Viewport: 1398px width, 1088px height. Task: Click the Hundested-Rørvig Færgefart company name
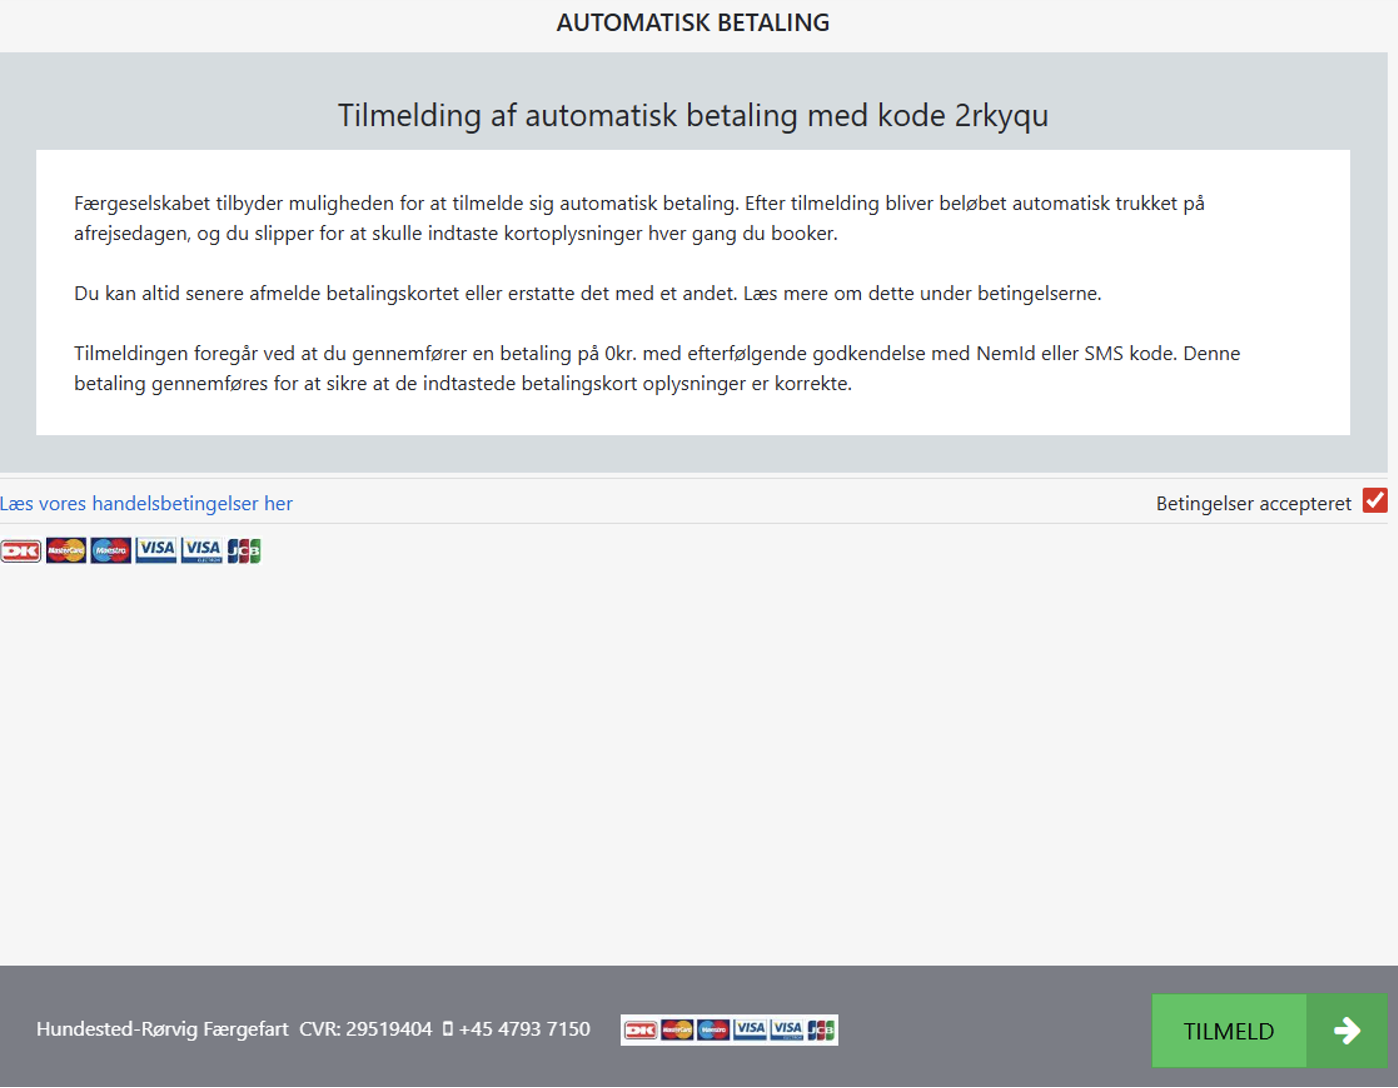[x=162, y=1029]
